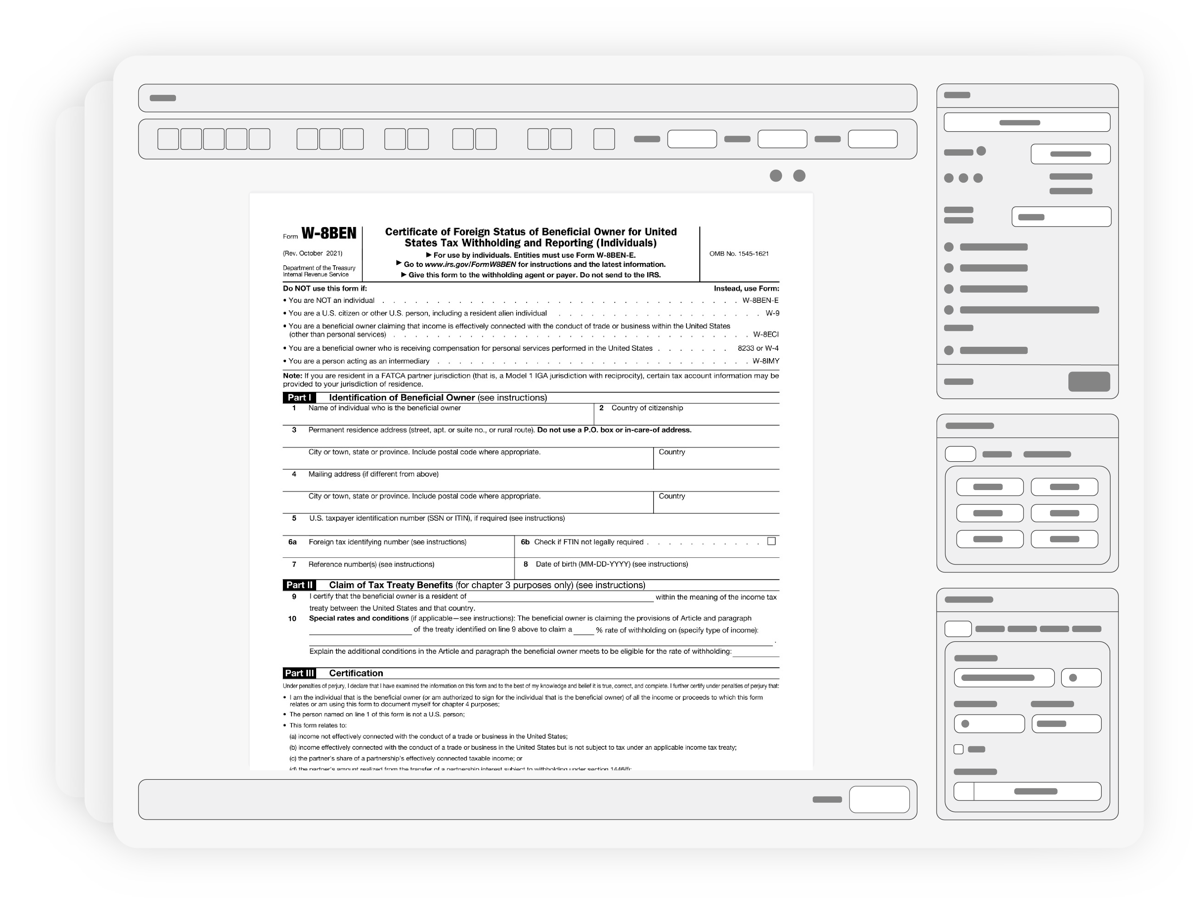Open the last white dropdown box in the toolbar
Screen dimensions: 1200x905
pyautogui.click(x=872, y=139)
